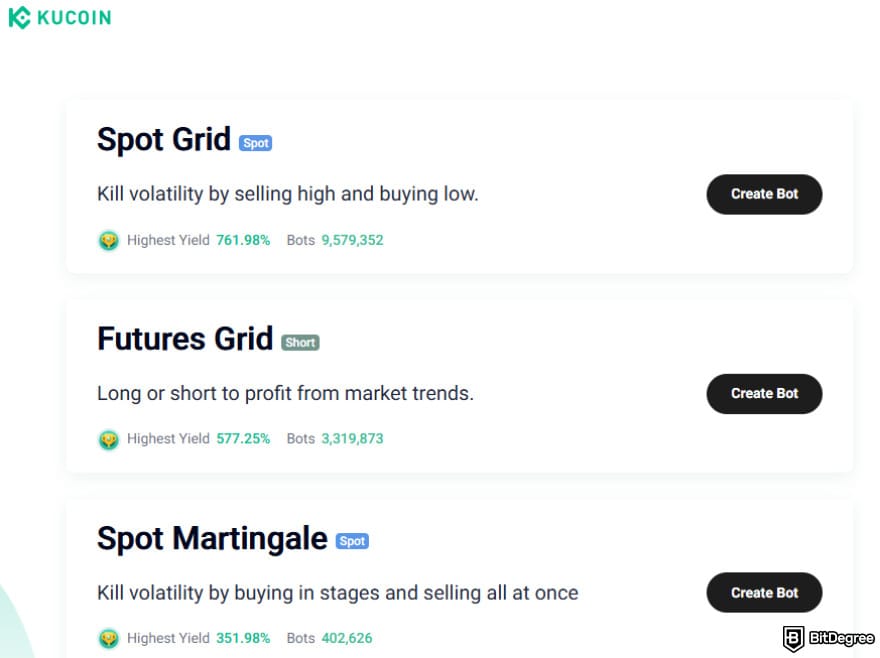This screenshot has width=880, height=658.
Task: Click the KuCoin logo icon
Action: tap(19, 17)
